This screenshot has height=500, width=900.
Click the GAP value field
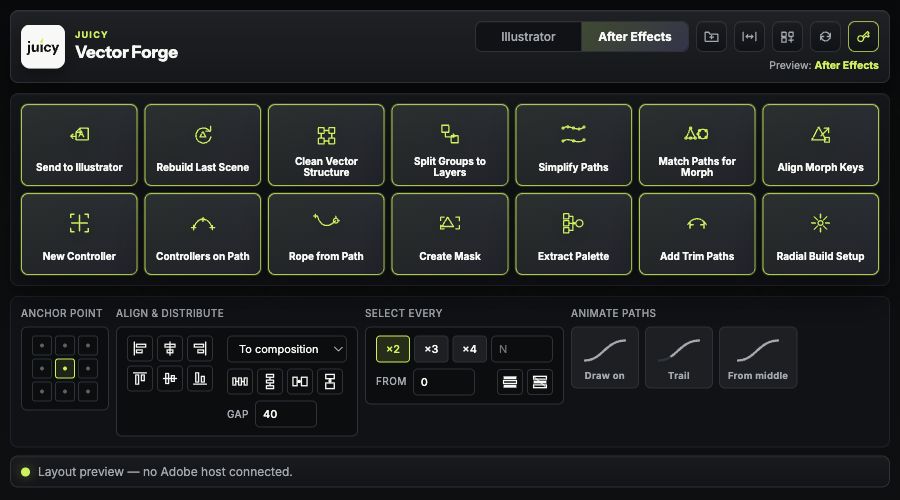pos(285,414)
